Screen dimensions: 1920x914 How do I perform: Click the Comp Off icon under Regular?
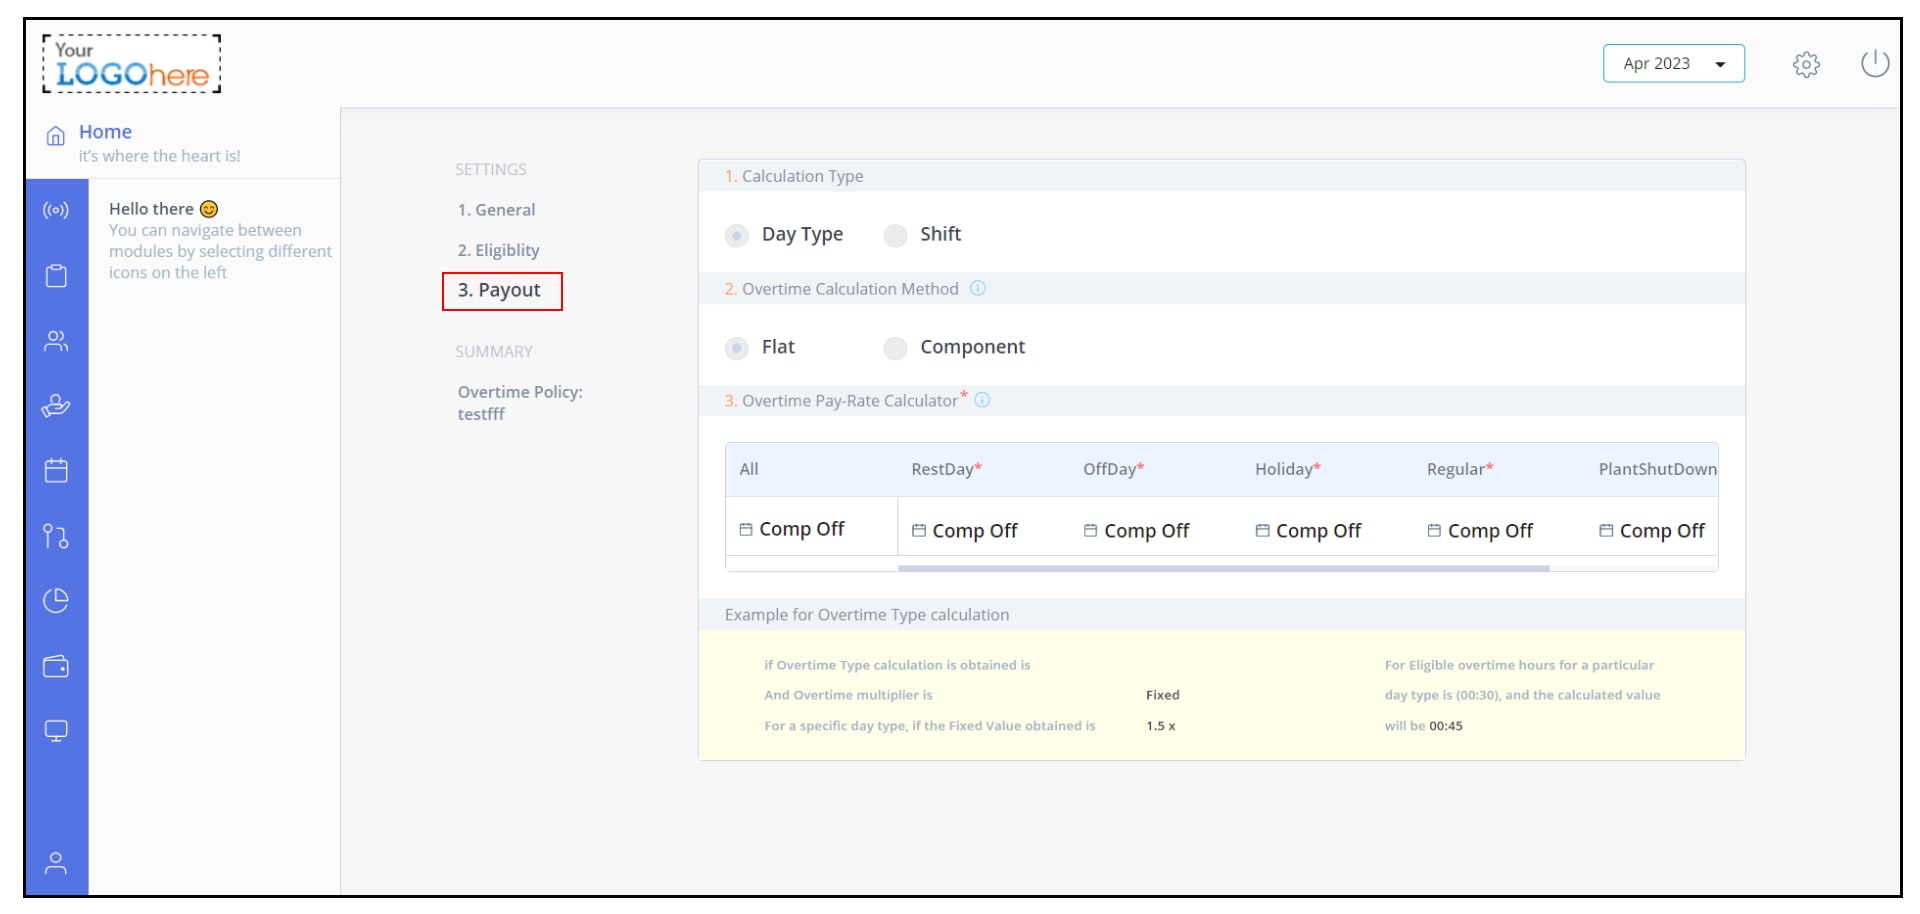(1434, 531)
